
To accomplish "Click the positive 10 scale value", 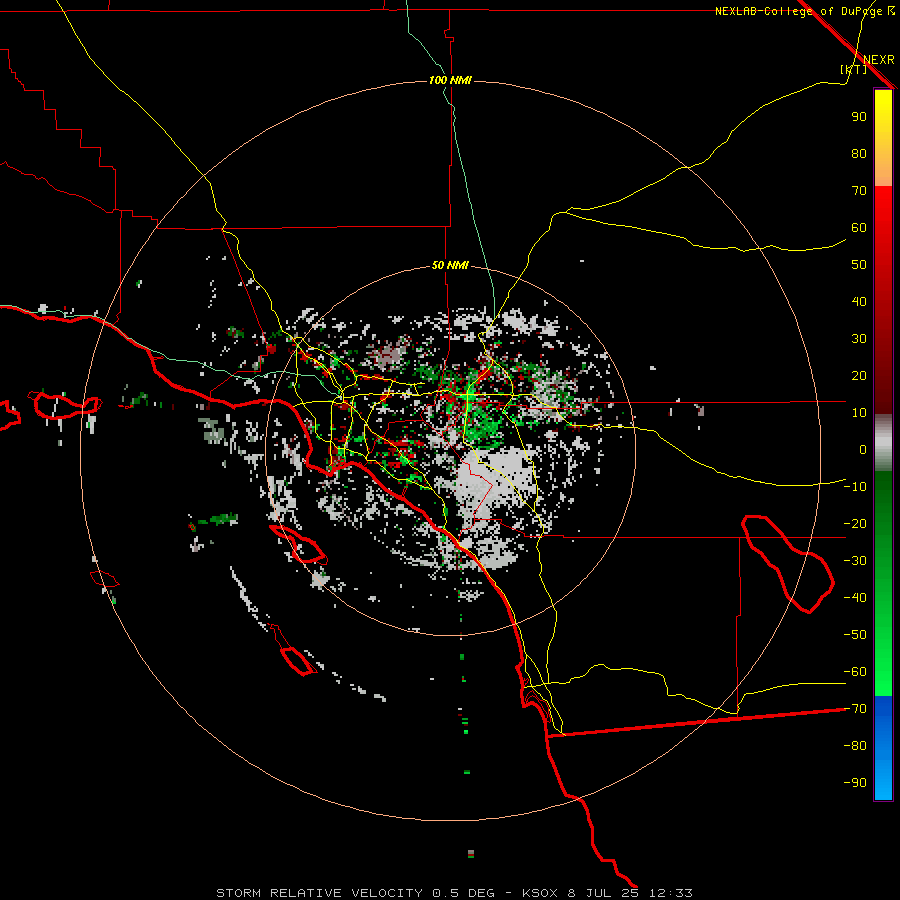I will [x=859, y=413].
